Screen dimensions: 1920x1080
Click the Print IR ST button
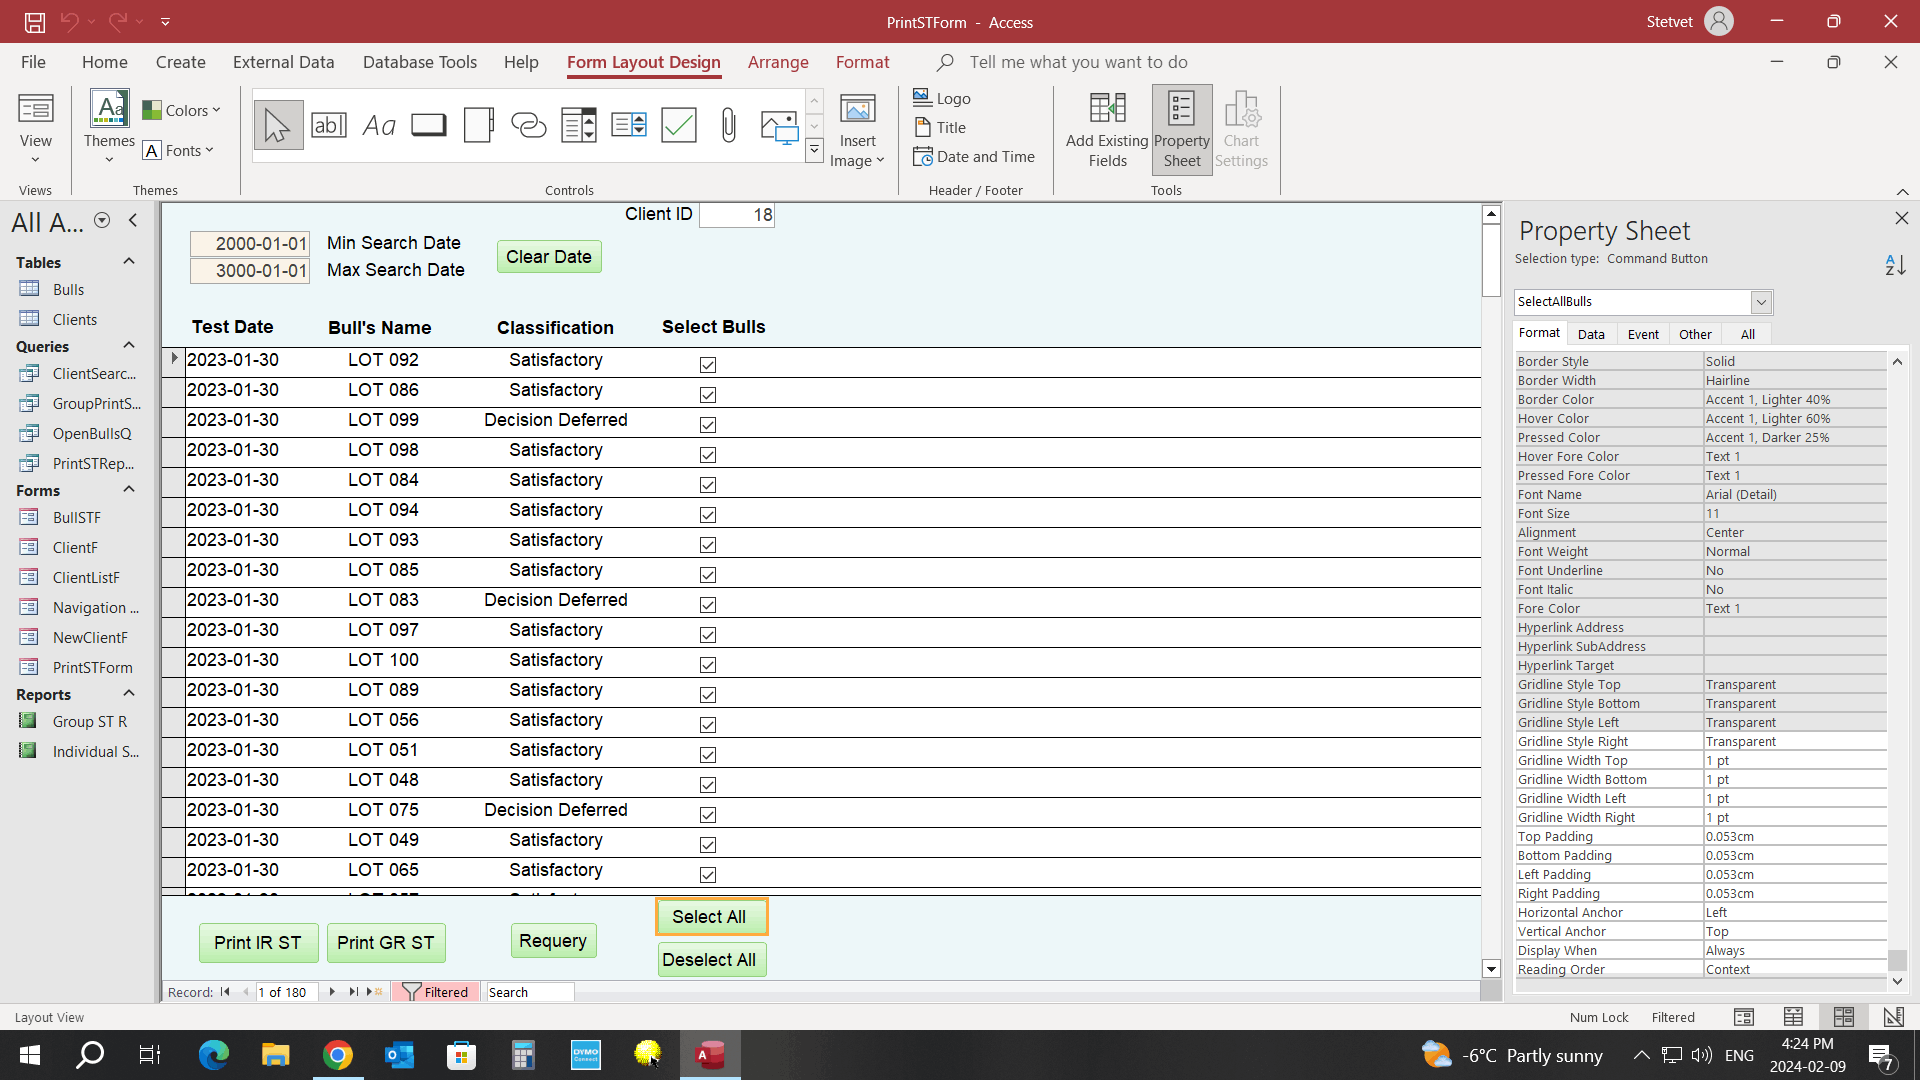(x=258, y=943)
